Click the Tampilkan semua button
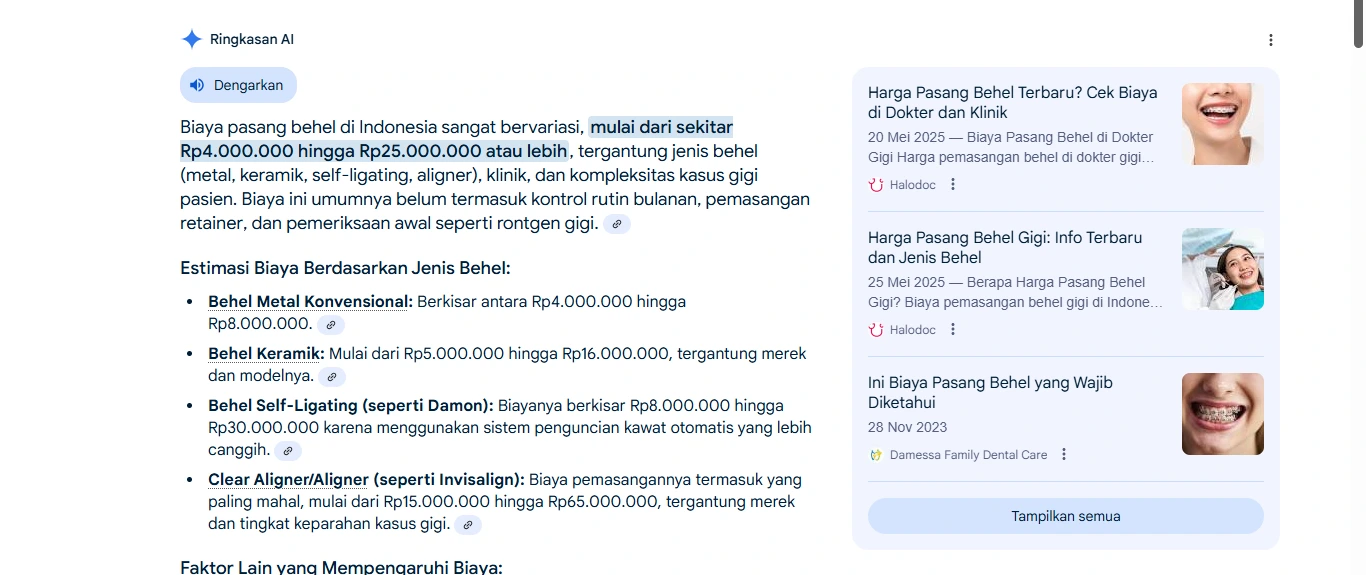1366x575 pixels. coord(1066,516)
